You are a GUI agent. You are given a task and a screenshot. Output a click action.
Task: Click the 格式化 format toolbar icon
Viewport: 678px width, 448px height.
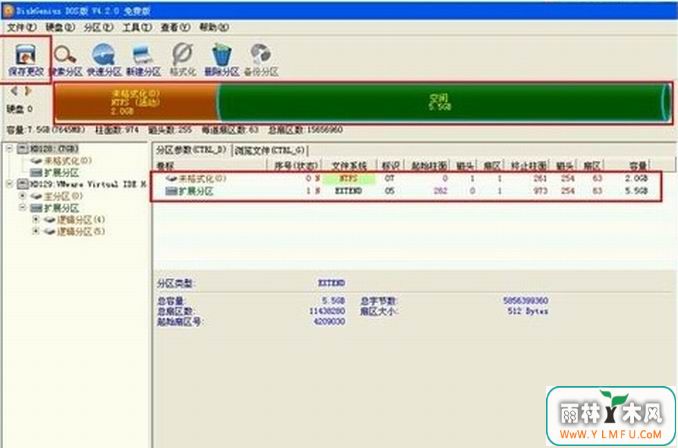182,60
